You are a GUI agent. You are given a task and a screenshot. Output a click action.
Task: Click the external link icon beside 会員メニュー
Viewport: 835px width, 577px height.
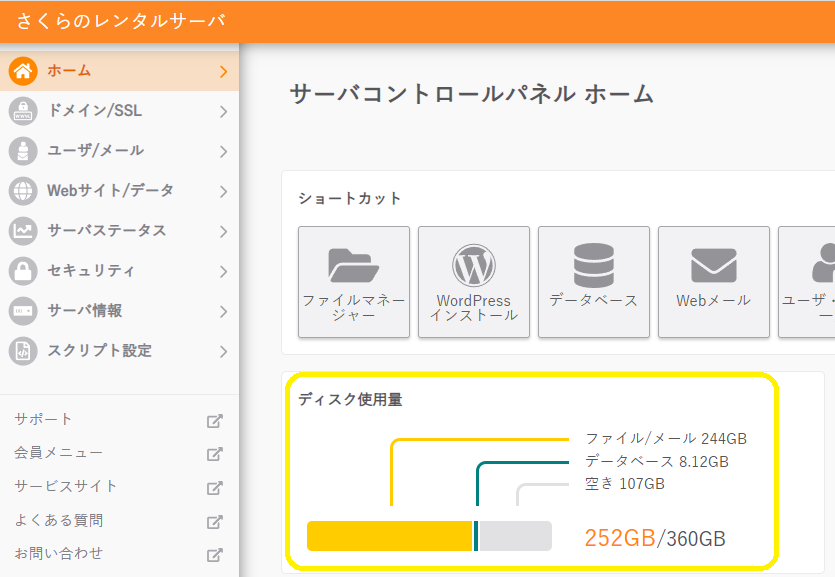tap(215, 454)
